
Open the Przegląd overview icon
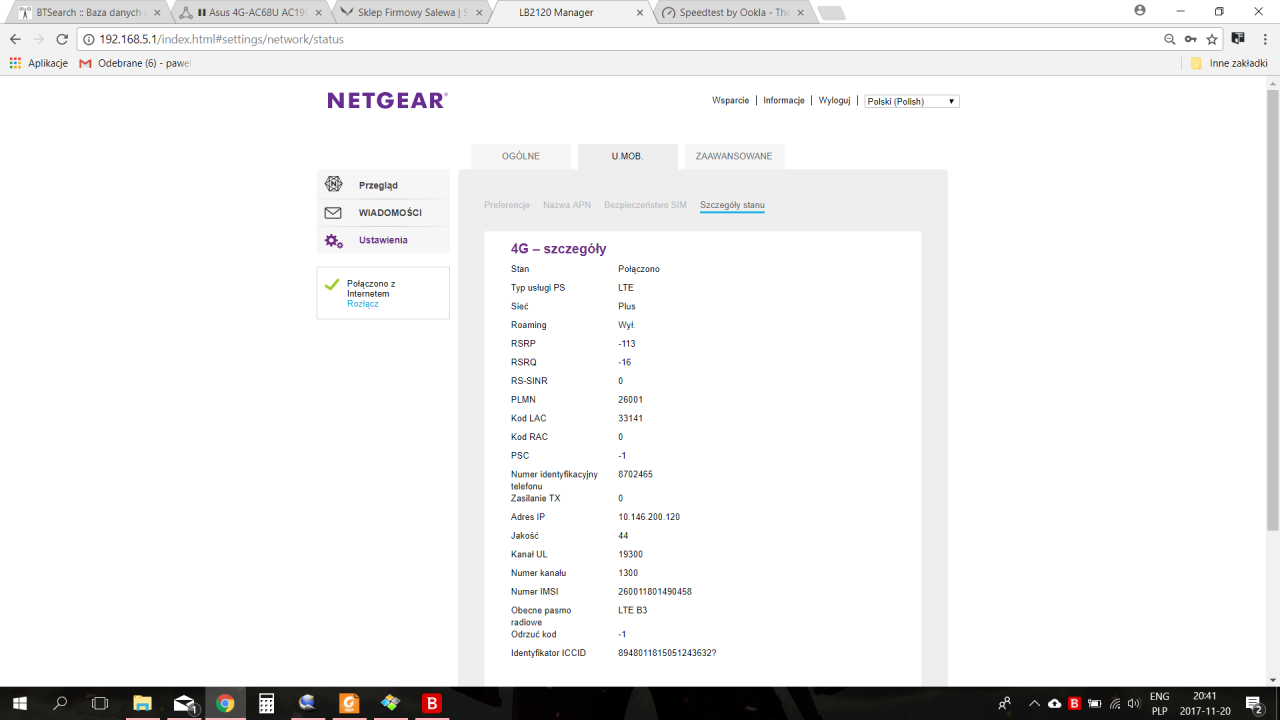(x=334, y=185)
